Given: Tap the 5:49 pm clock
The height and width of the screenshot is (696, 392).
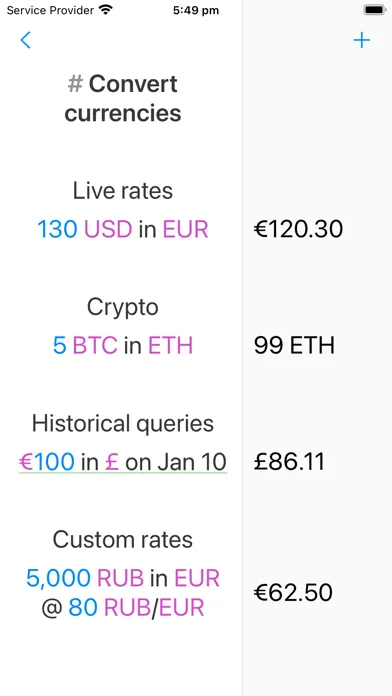Looking at the screenshot, I should (196, 10).
